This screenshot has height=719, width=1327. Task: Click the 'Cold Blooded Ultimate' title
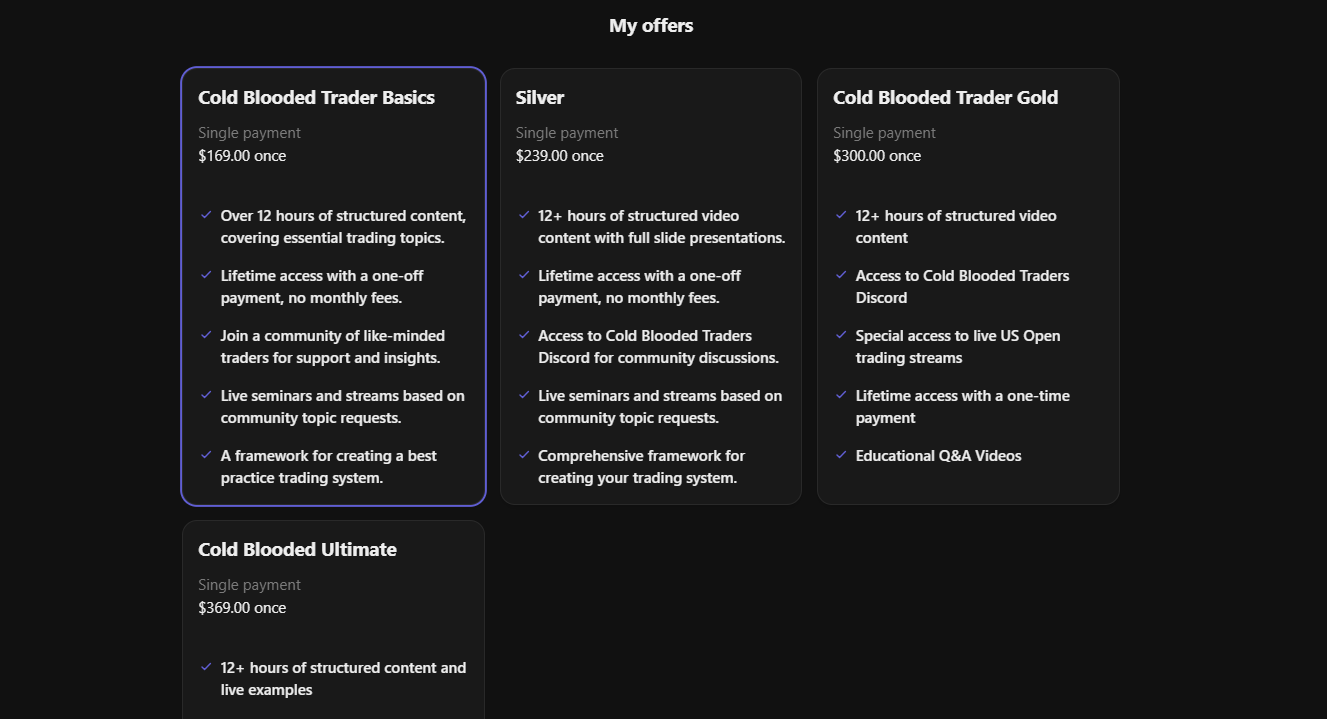coord(297,549)
